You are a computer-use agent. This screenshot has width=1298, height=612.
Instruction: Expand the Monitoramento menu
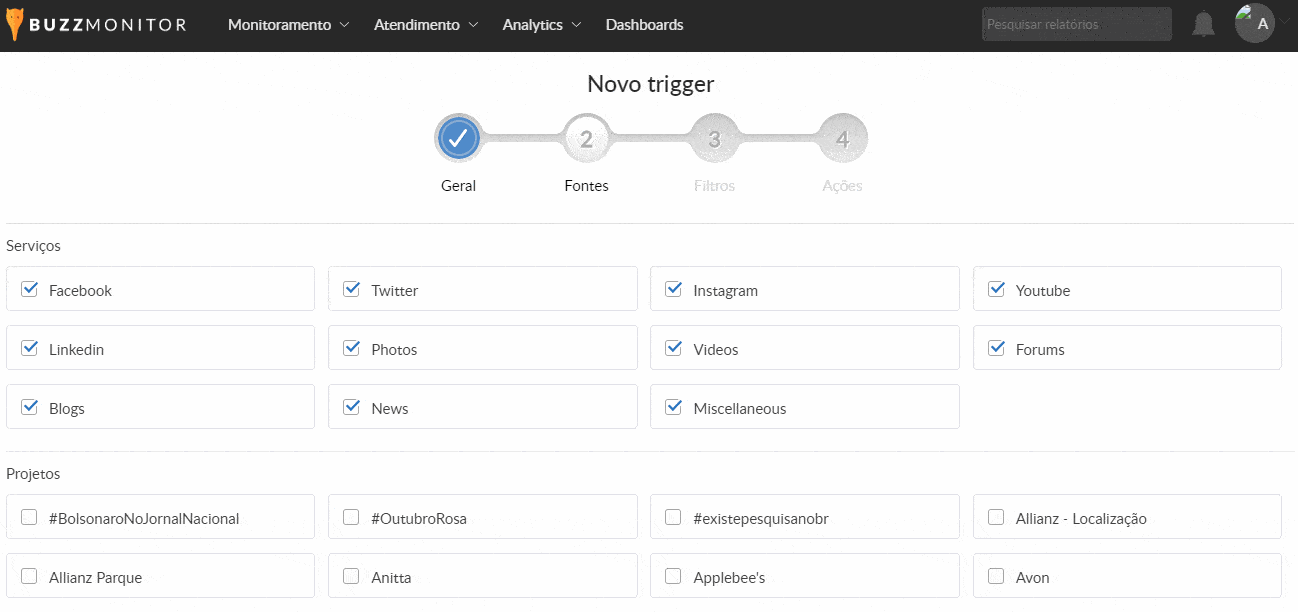(x=288, y=25)
